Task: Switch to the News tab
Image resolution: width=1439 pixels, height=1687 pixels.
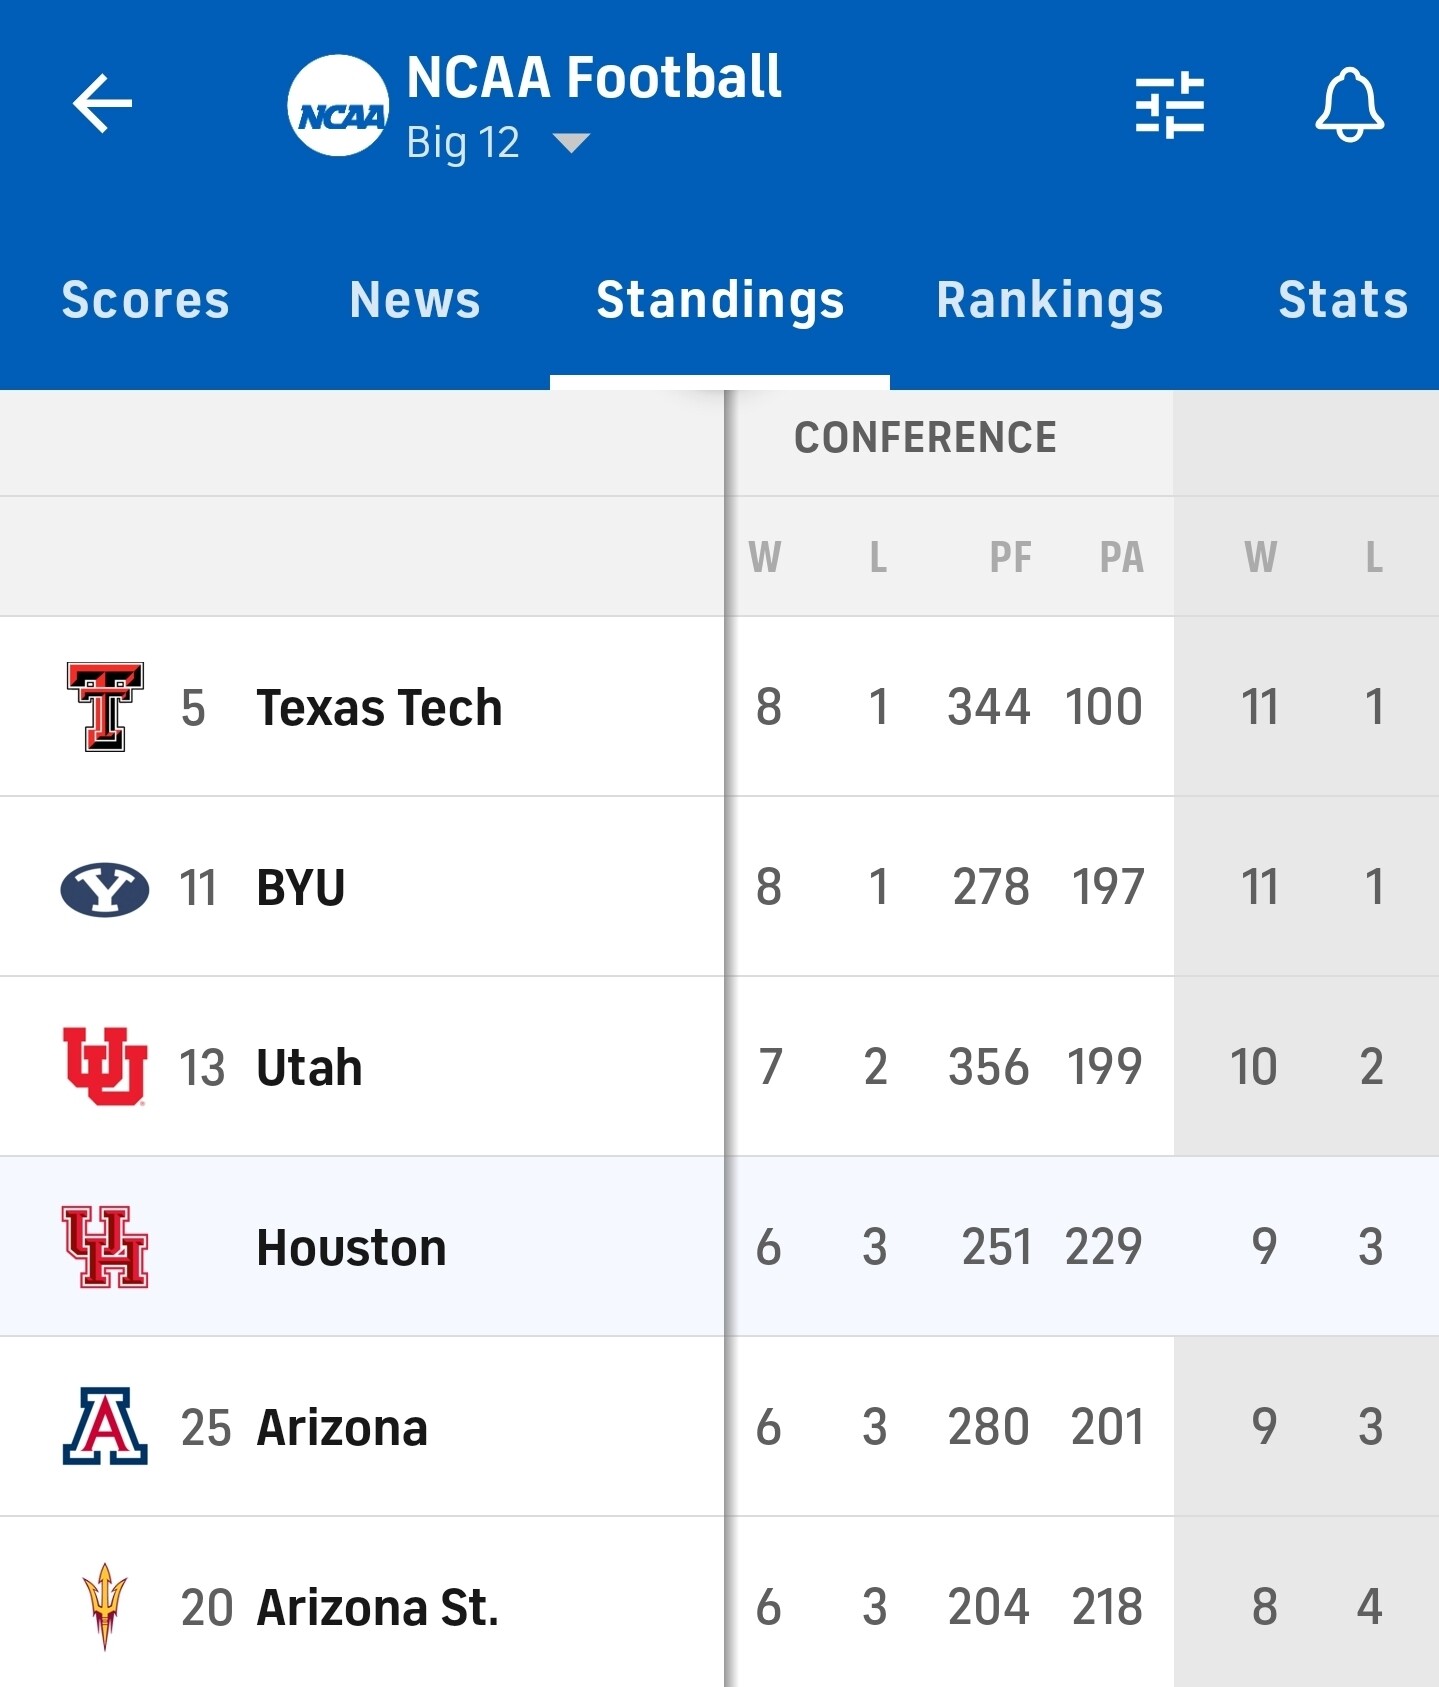Action: [415, 300]
